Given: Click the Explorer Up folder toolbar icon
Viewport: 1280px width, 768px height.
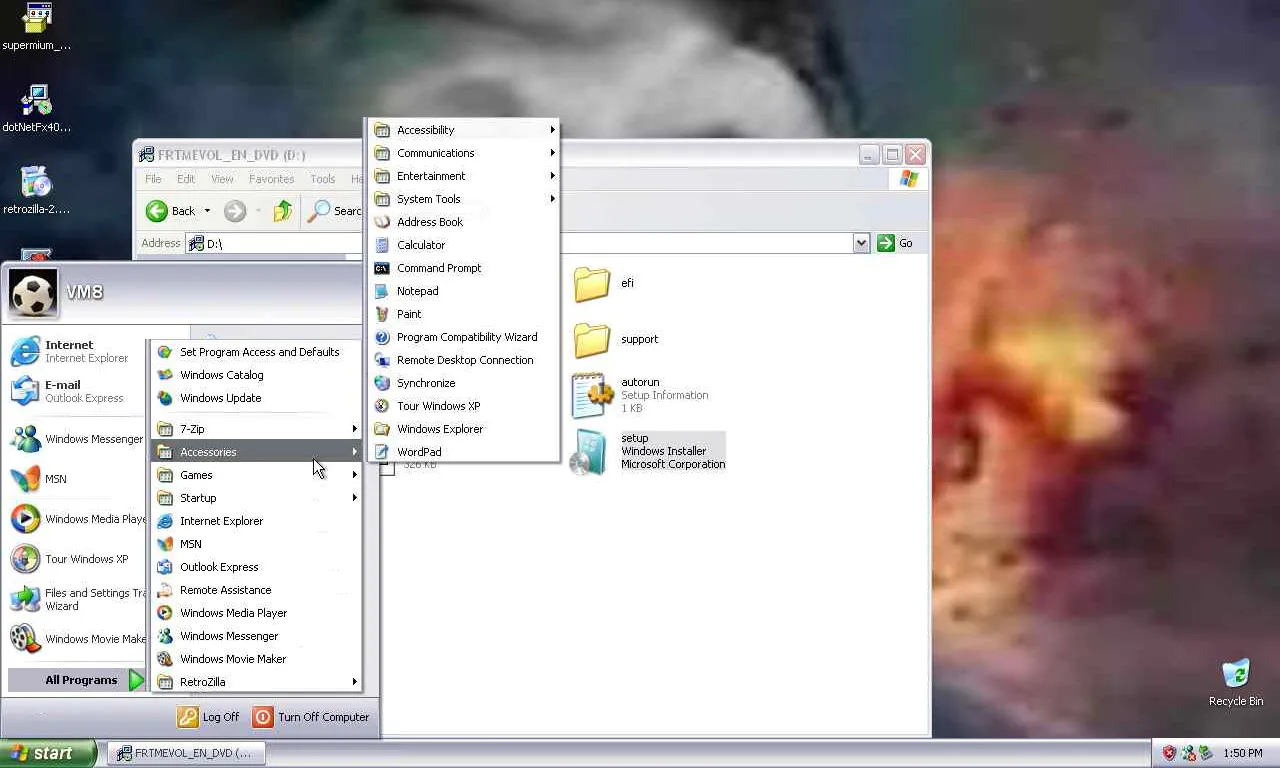Looking at the screenshot, I should 283,210.
